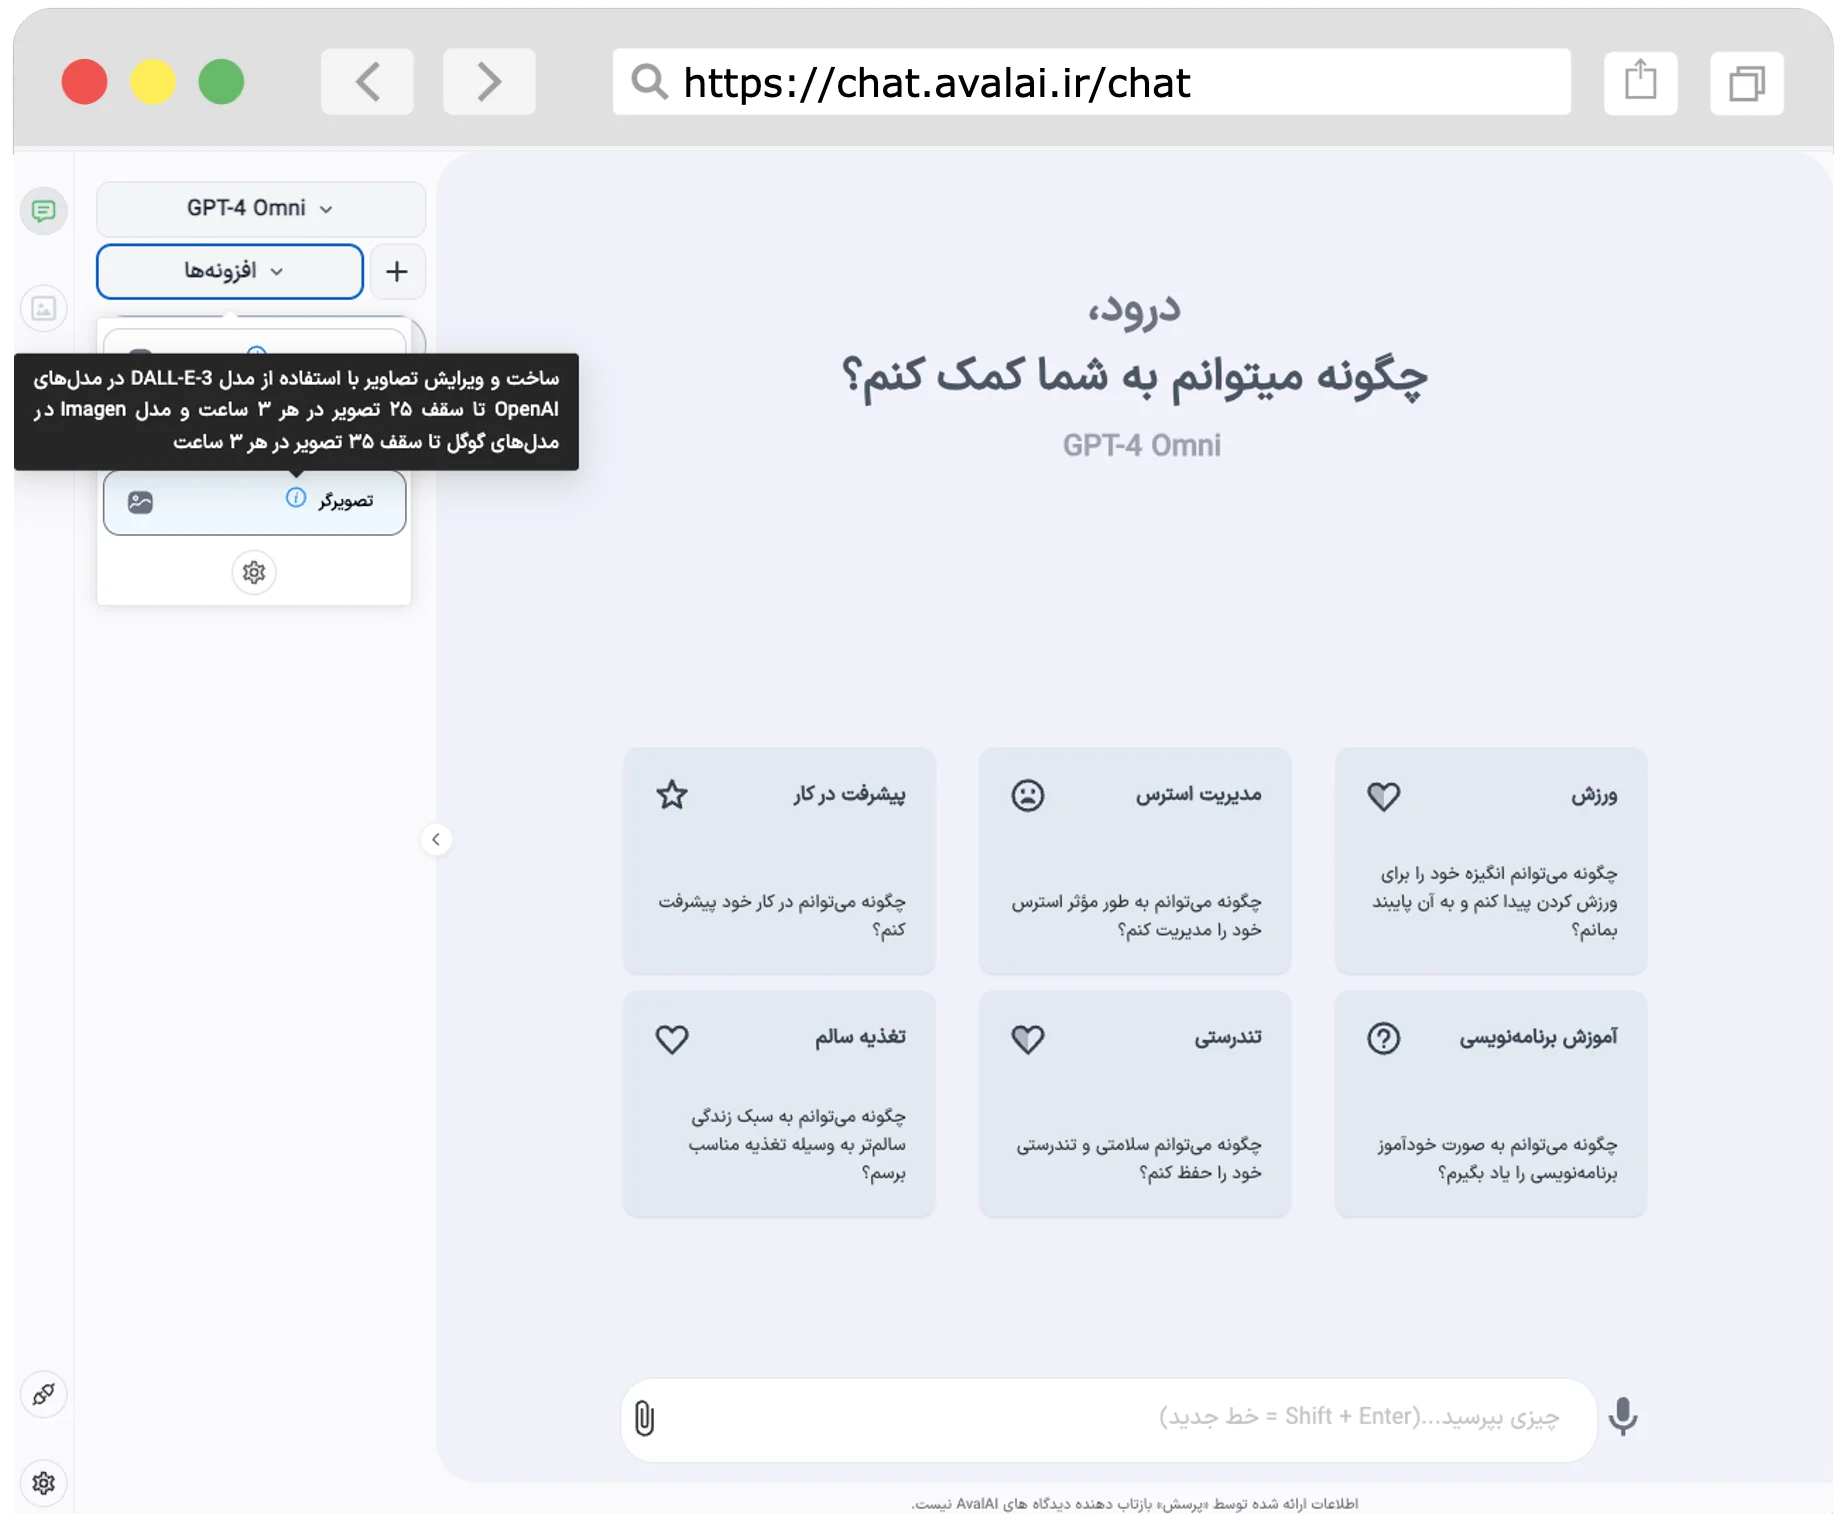This screenshot has height=1514, width=1839.
Task: Click the GPT-4 Omni subtitle under the greeting
Action: [1141, 445]
